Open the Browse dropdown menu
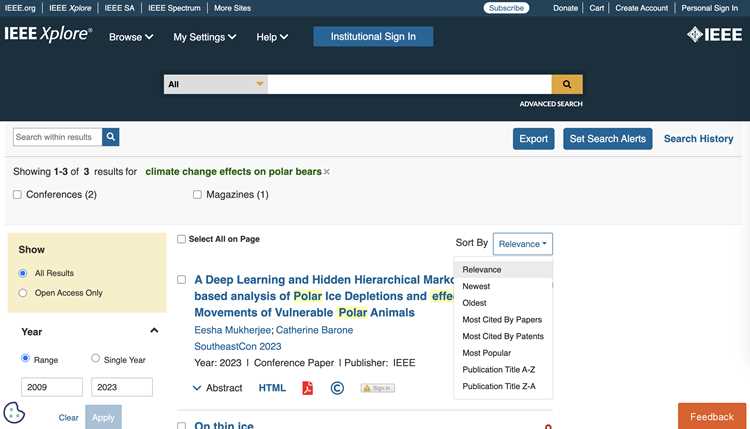This screenshot has height=429, width=750. click(131, 37)
